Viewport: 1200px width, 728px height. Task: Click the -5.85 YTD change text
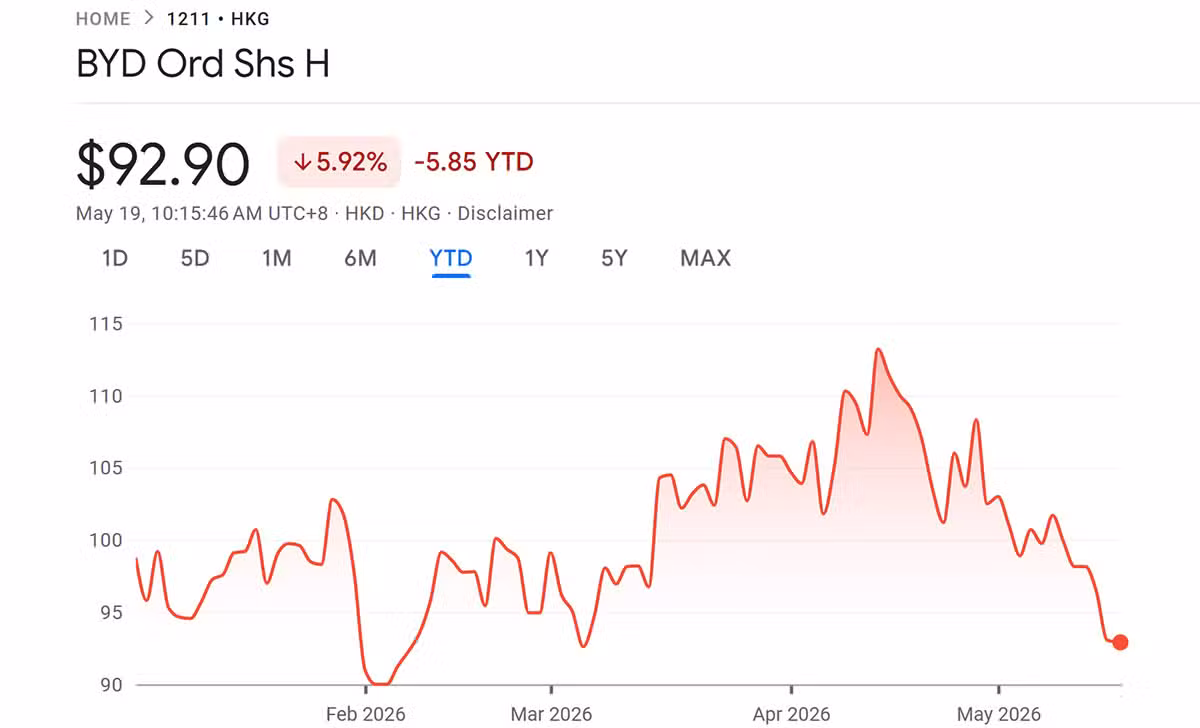click(x=474, y=162)
